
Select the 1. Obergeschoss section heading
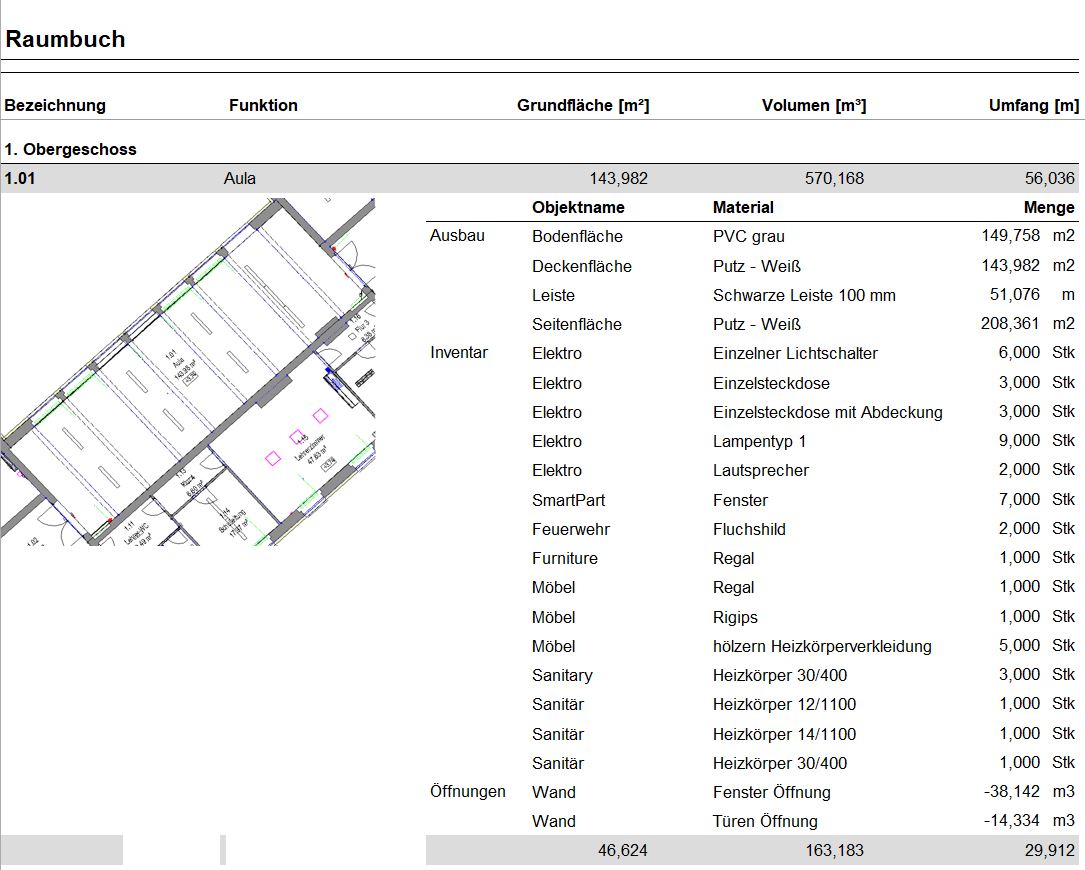click(x=70, y=149)
